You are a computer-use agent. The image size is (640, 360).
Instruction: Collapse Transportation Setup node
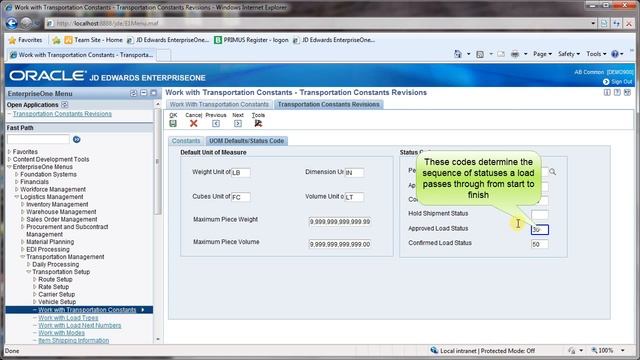(29, 272)
